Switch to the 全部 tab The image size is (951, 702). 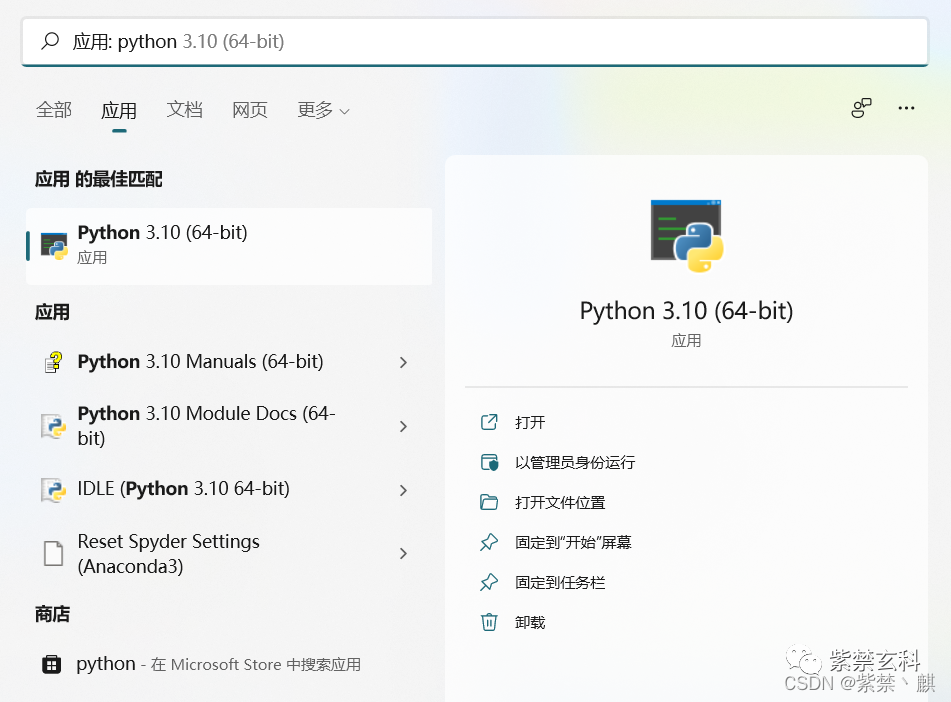pyautogui.click(x=54, y=110)
